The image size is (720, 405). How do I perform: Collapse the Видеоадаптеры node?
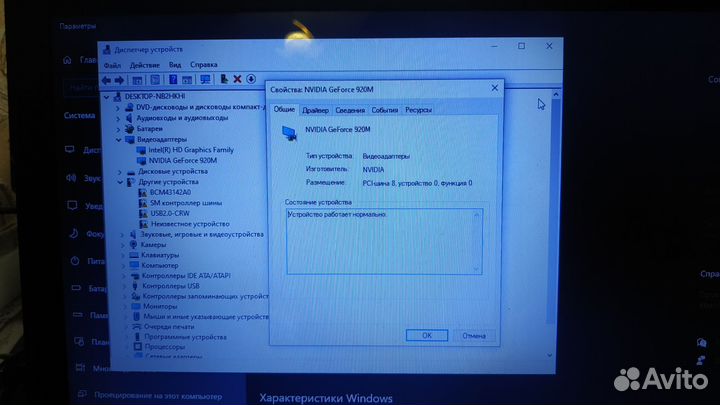[118, 140]
